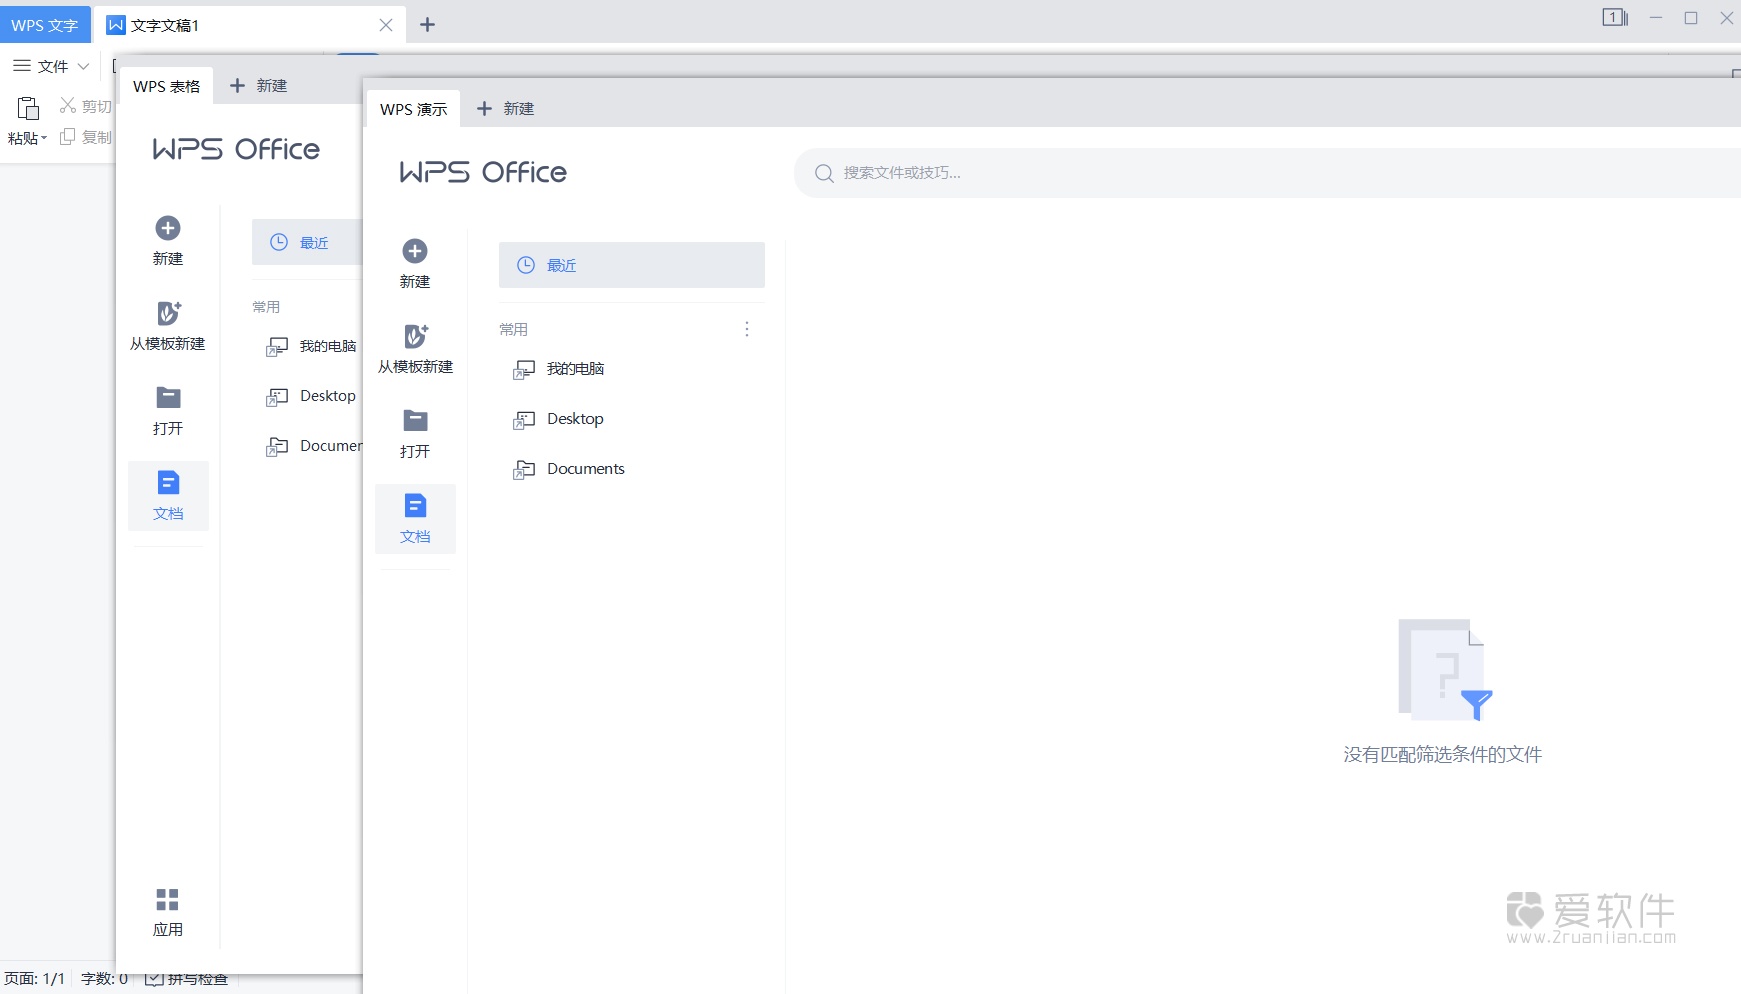Switch to WPS 演示 tab
This screenshot has width=1741, height=994.
click(413, 109)
